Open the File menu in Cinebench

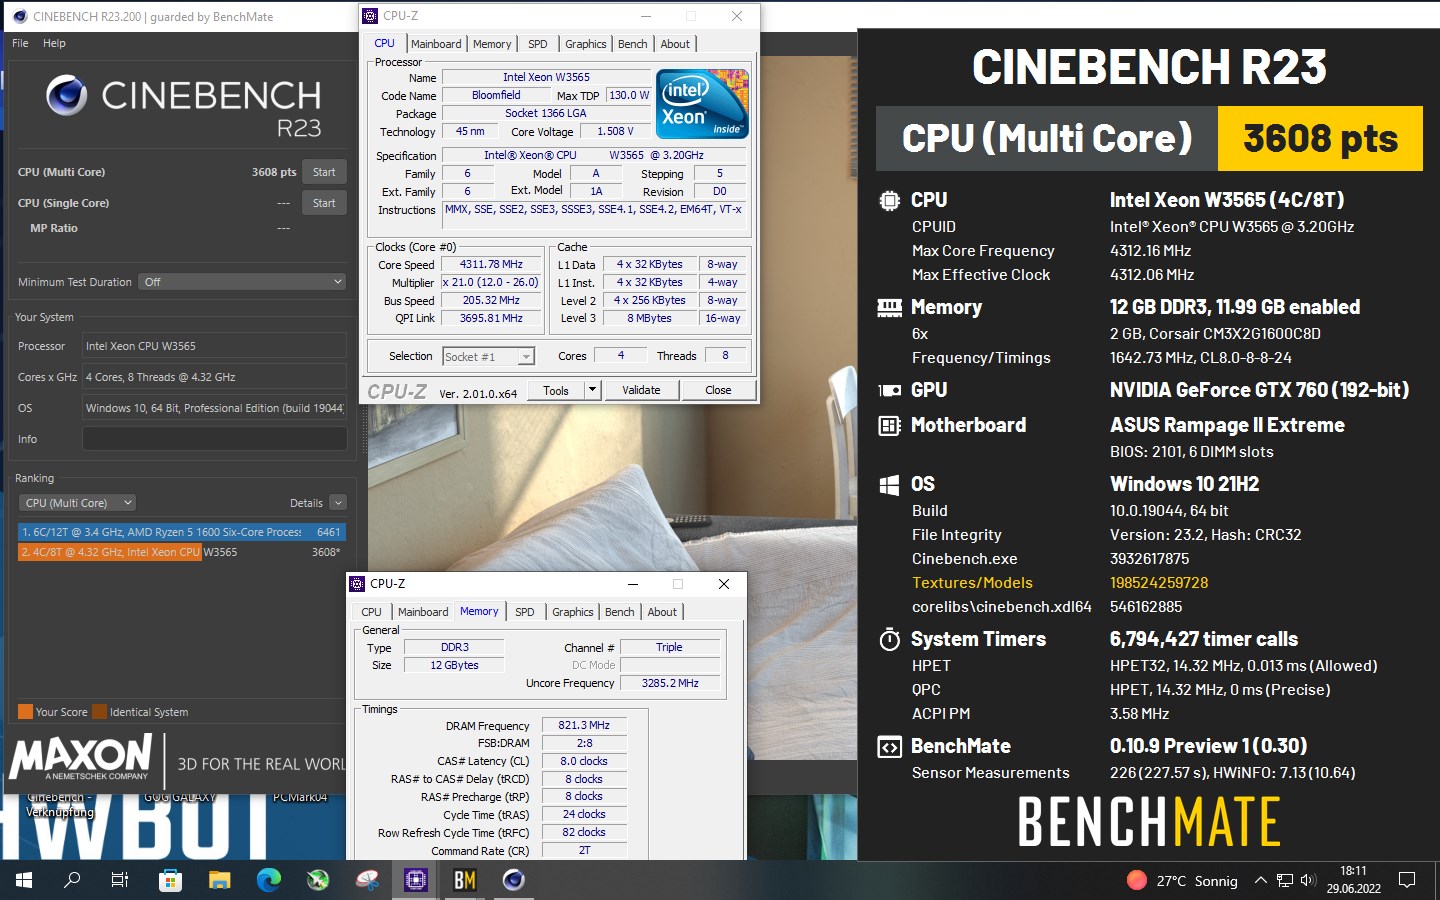pyautogui.click(x=20, y=43)
